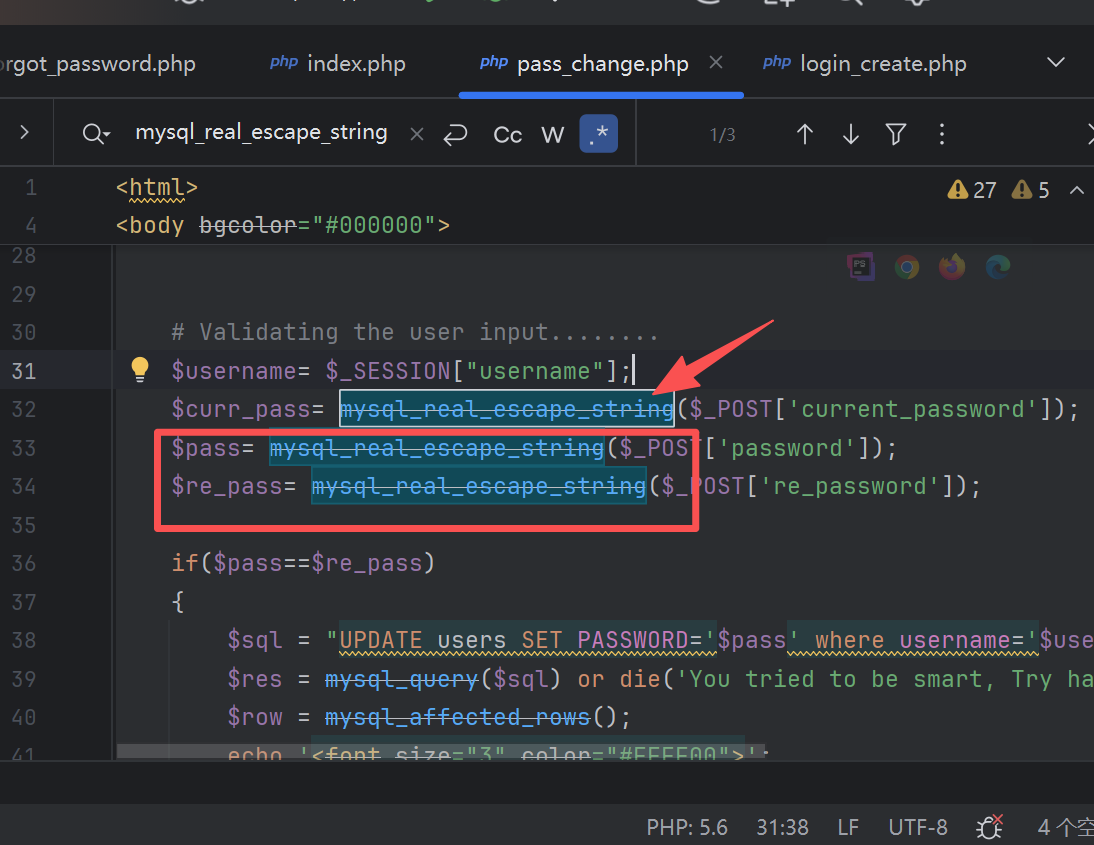Click the 1/3 search results counter

[722, 135]
